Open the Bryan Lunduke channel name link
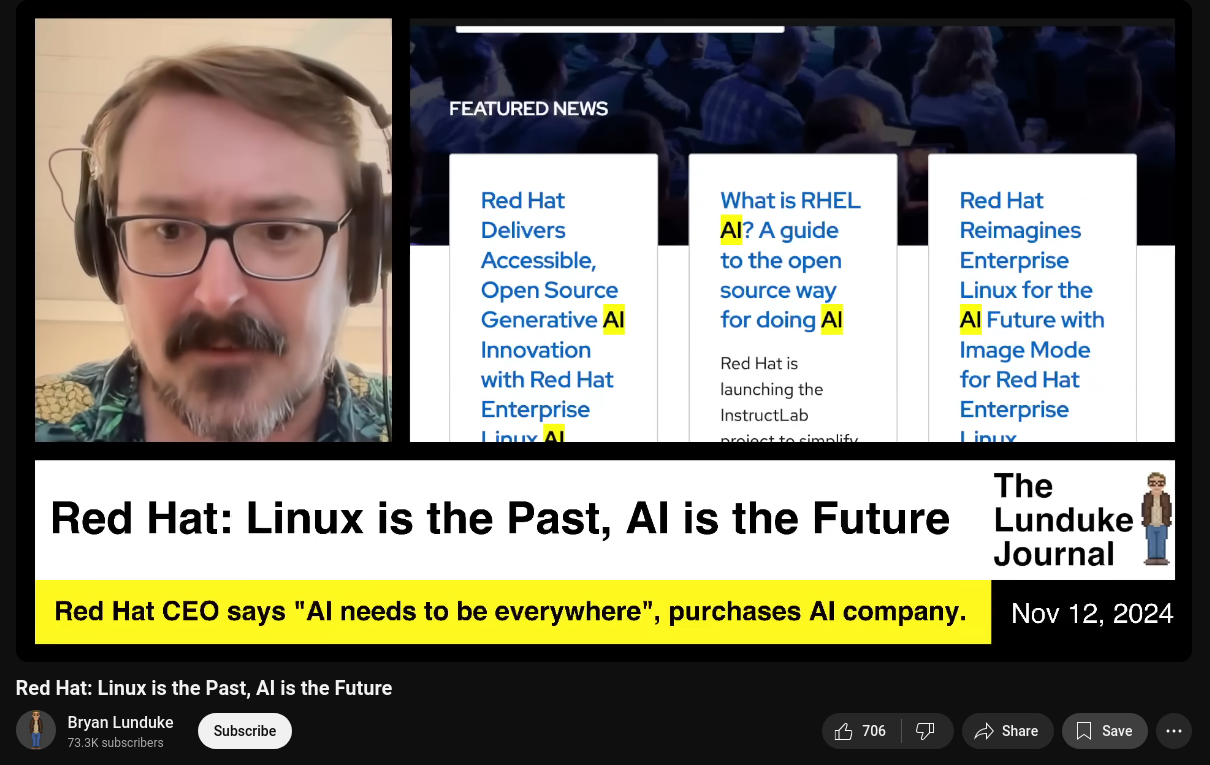The width and height of the screenshot is (1210, 765). tap(120, 722)
